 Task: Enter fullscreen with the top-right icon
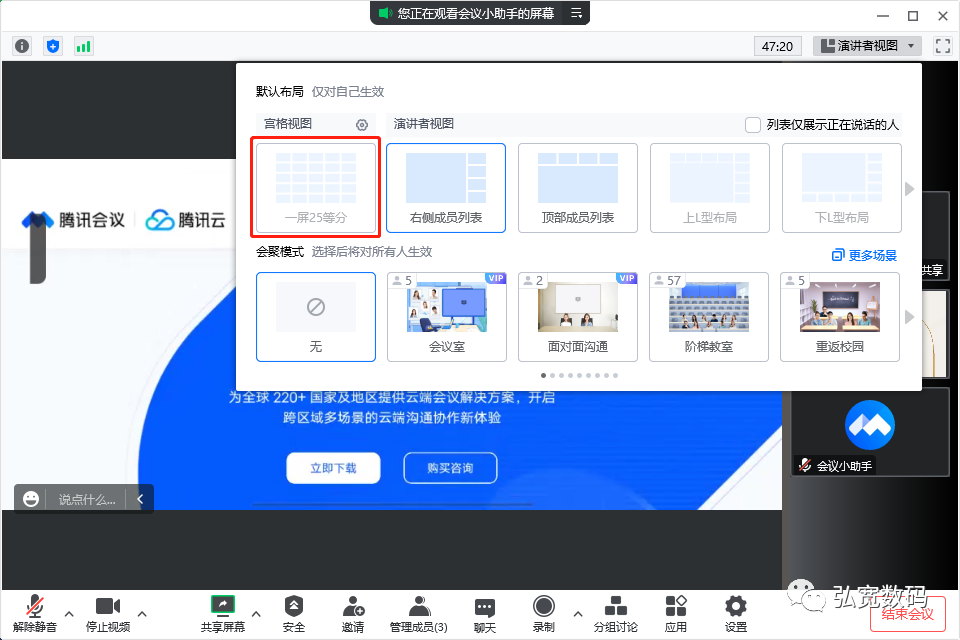pos(943,45)
